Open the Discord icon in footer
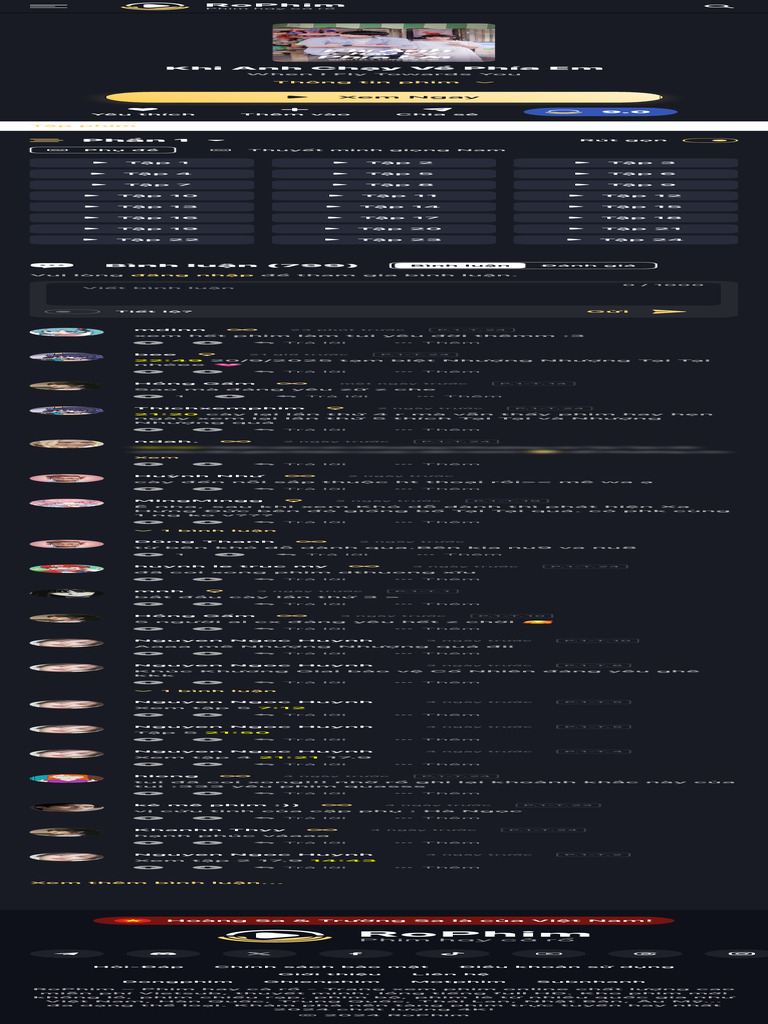 point(163,954)
